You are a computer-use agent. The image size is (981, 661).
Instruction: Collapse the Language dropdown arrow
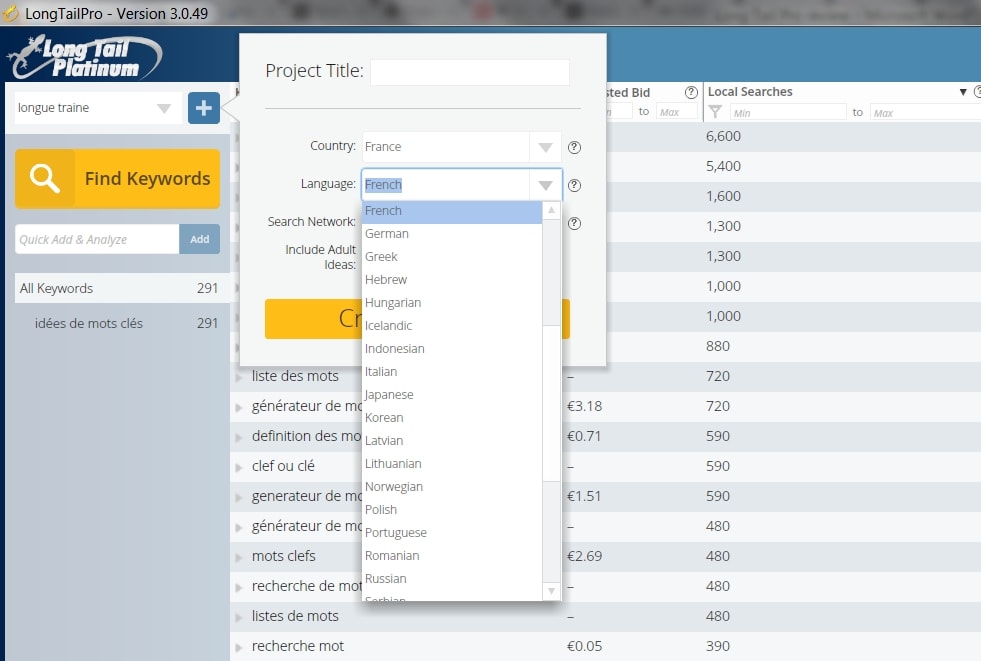pyautogui.click(x=545, y=186)
